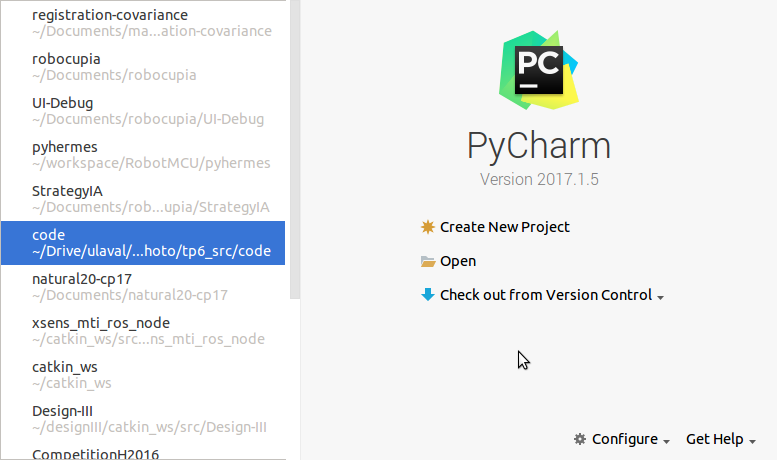Open the Configure menu
This screenshot has width=777, height=460.
click(625, 439)
